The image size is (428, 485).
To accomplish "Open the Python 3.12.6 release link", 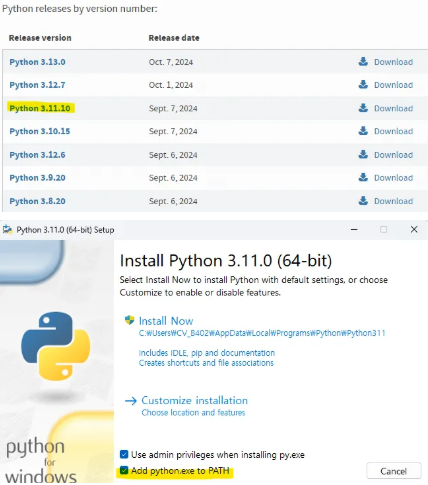I will [37, 155].
